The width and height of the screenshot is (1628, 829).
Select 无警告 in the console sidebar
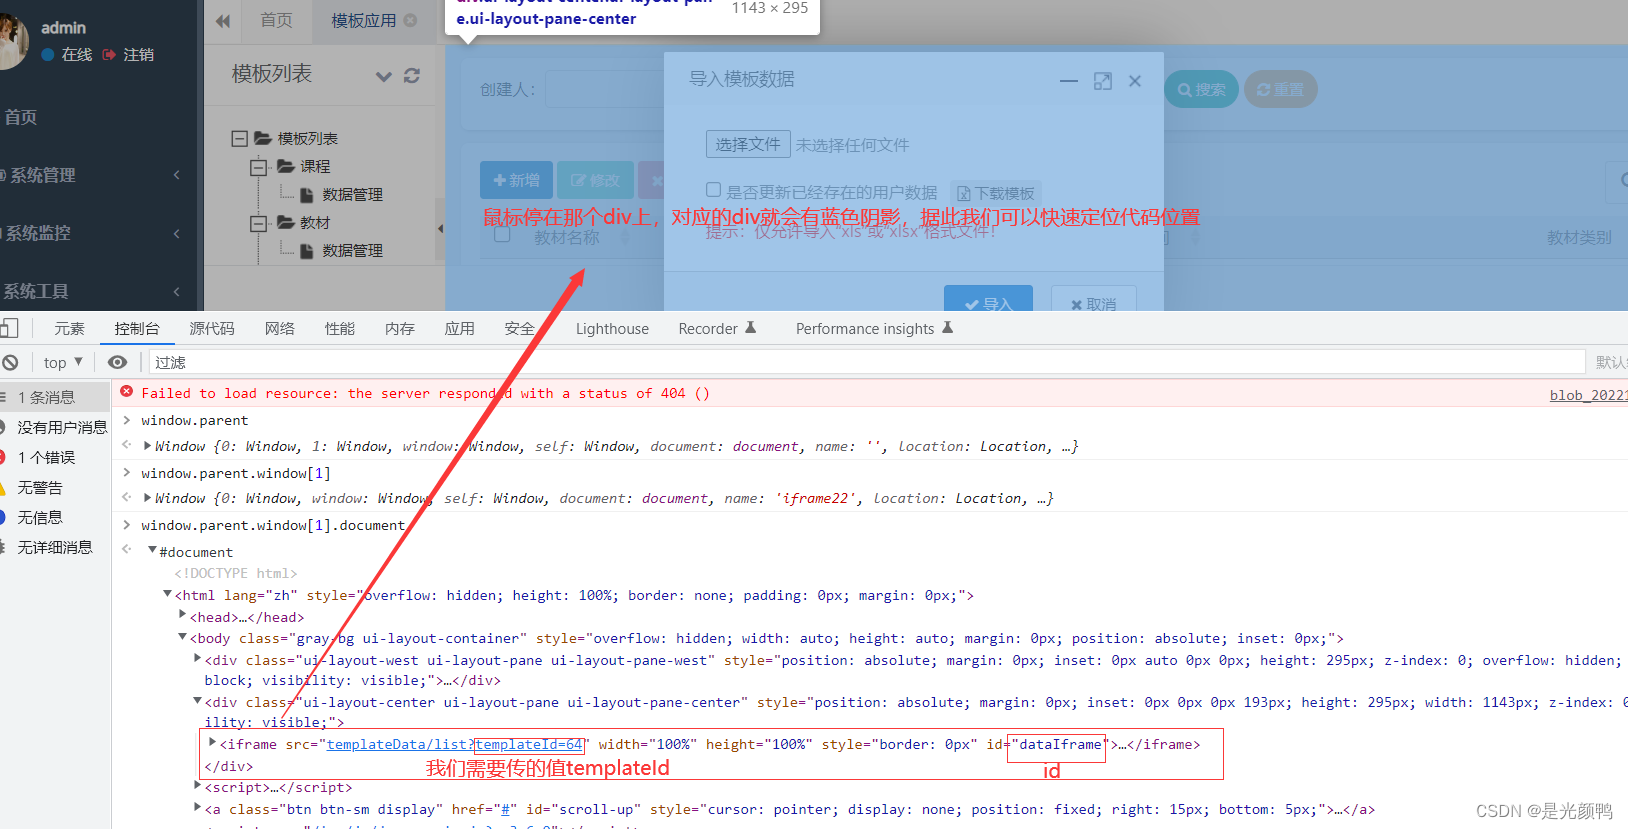click(55, 487)
